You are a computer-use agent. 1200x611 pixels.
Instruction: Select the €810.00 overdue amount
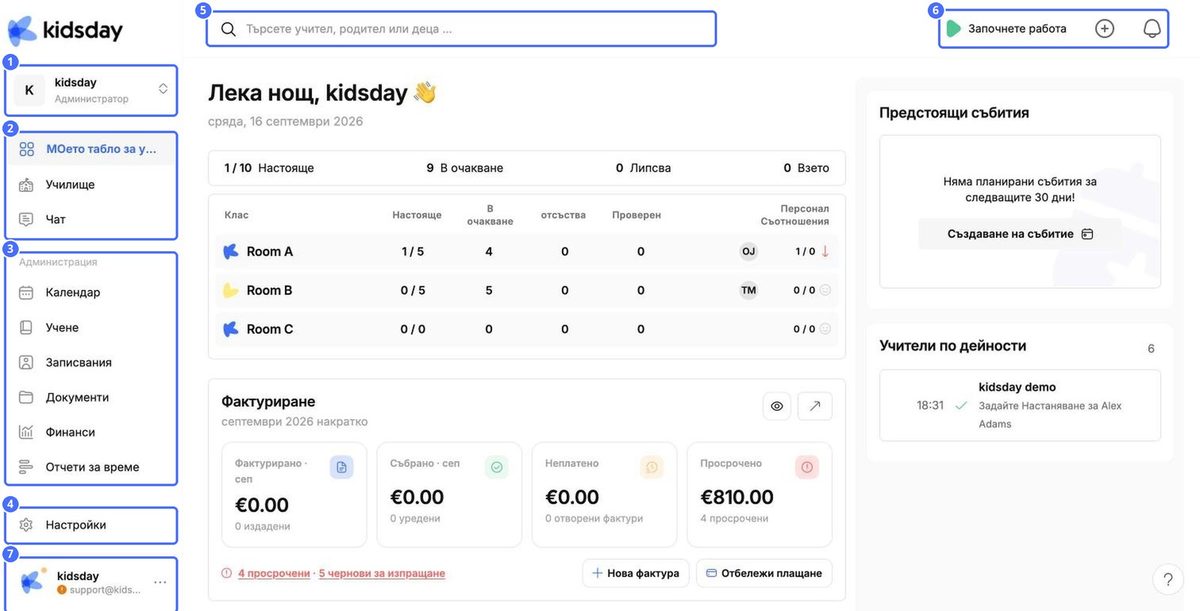(x=737, y=497)
